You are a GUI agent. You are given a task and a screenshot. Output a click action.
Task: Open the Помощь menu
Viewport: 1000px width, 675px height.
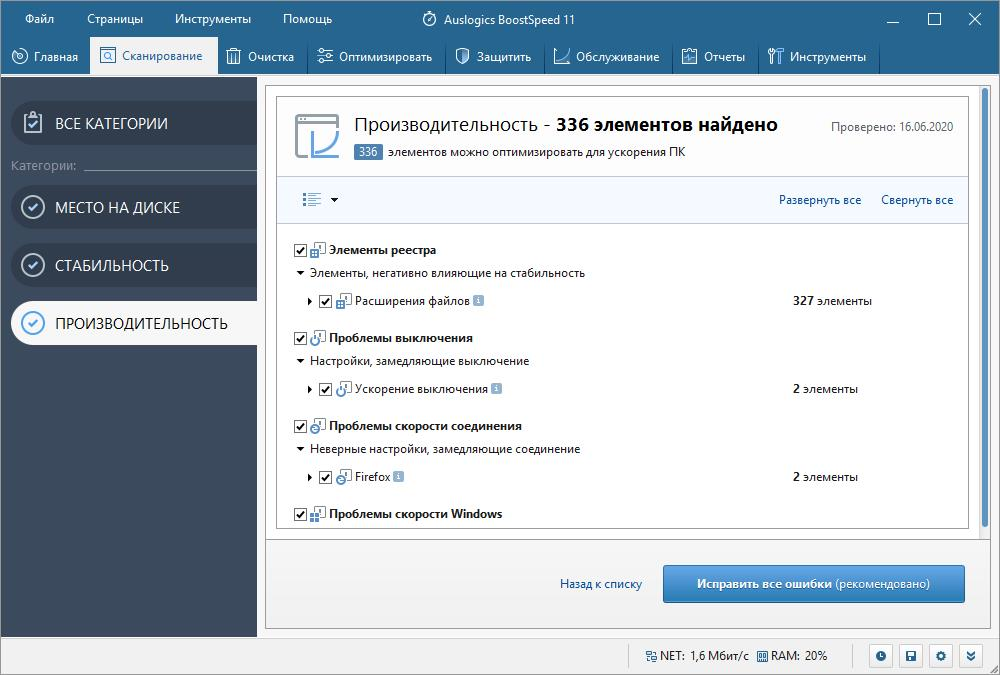[307, 19]
